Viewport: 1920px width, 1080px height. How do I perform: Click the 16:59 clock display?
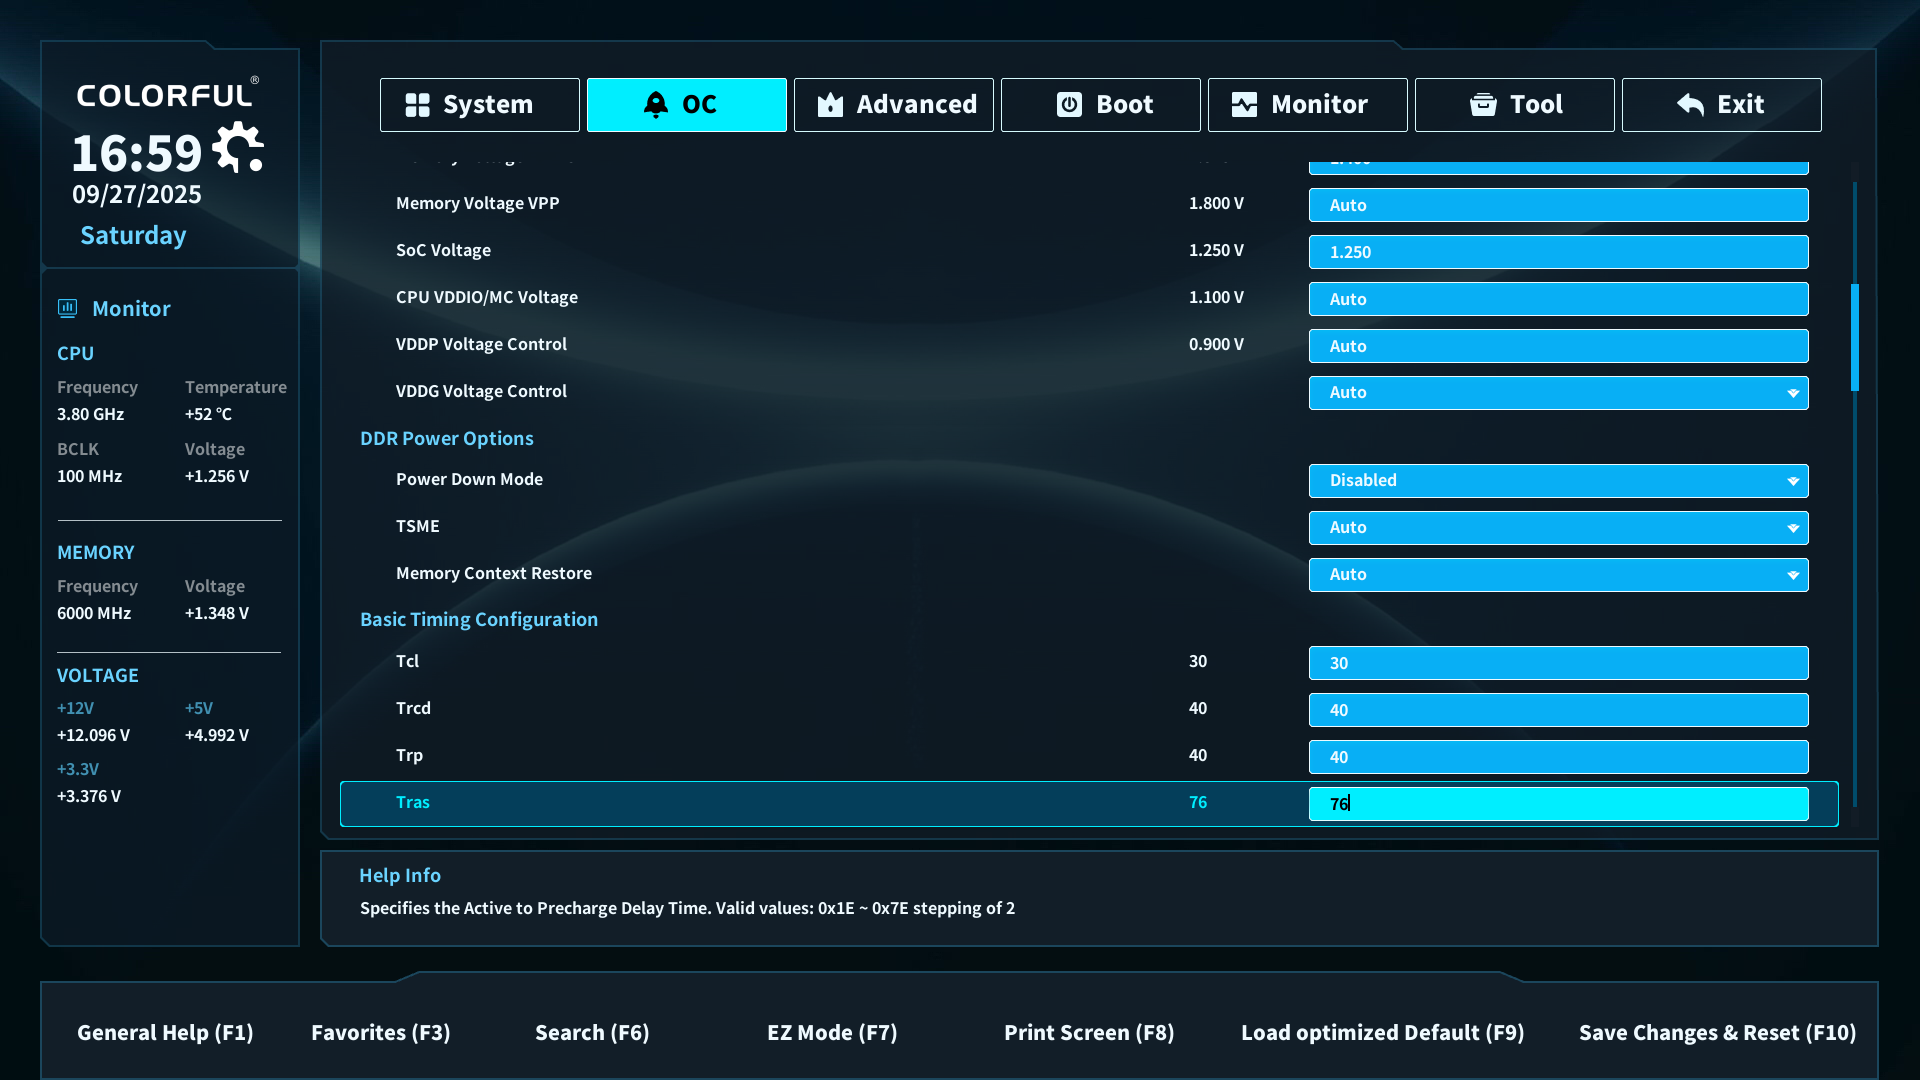point(137,153)
